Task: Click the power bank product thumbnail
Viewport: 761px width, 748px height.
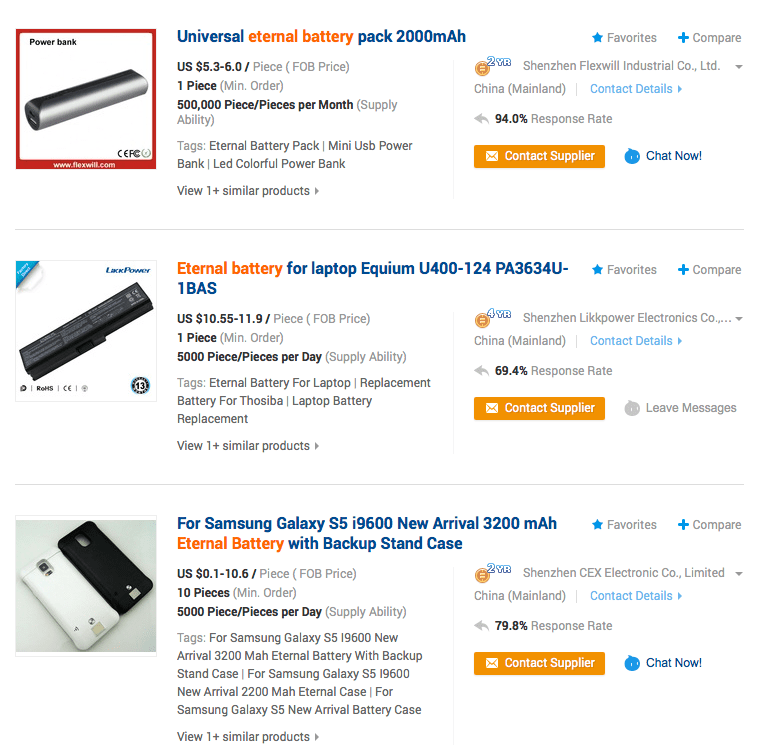Action: coord(86,99)
